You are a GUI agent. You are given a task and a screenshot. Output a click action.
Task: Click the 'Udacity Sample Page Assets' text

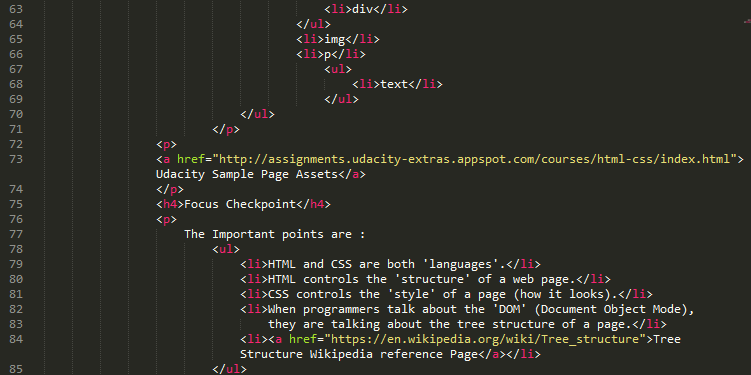tap(247, 174)
